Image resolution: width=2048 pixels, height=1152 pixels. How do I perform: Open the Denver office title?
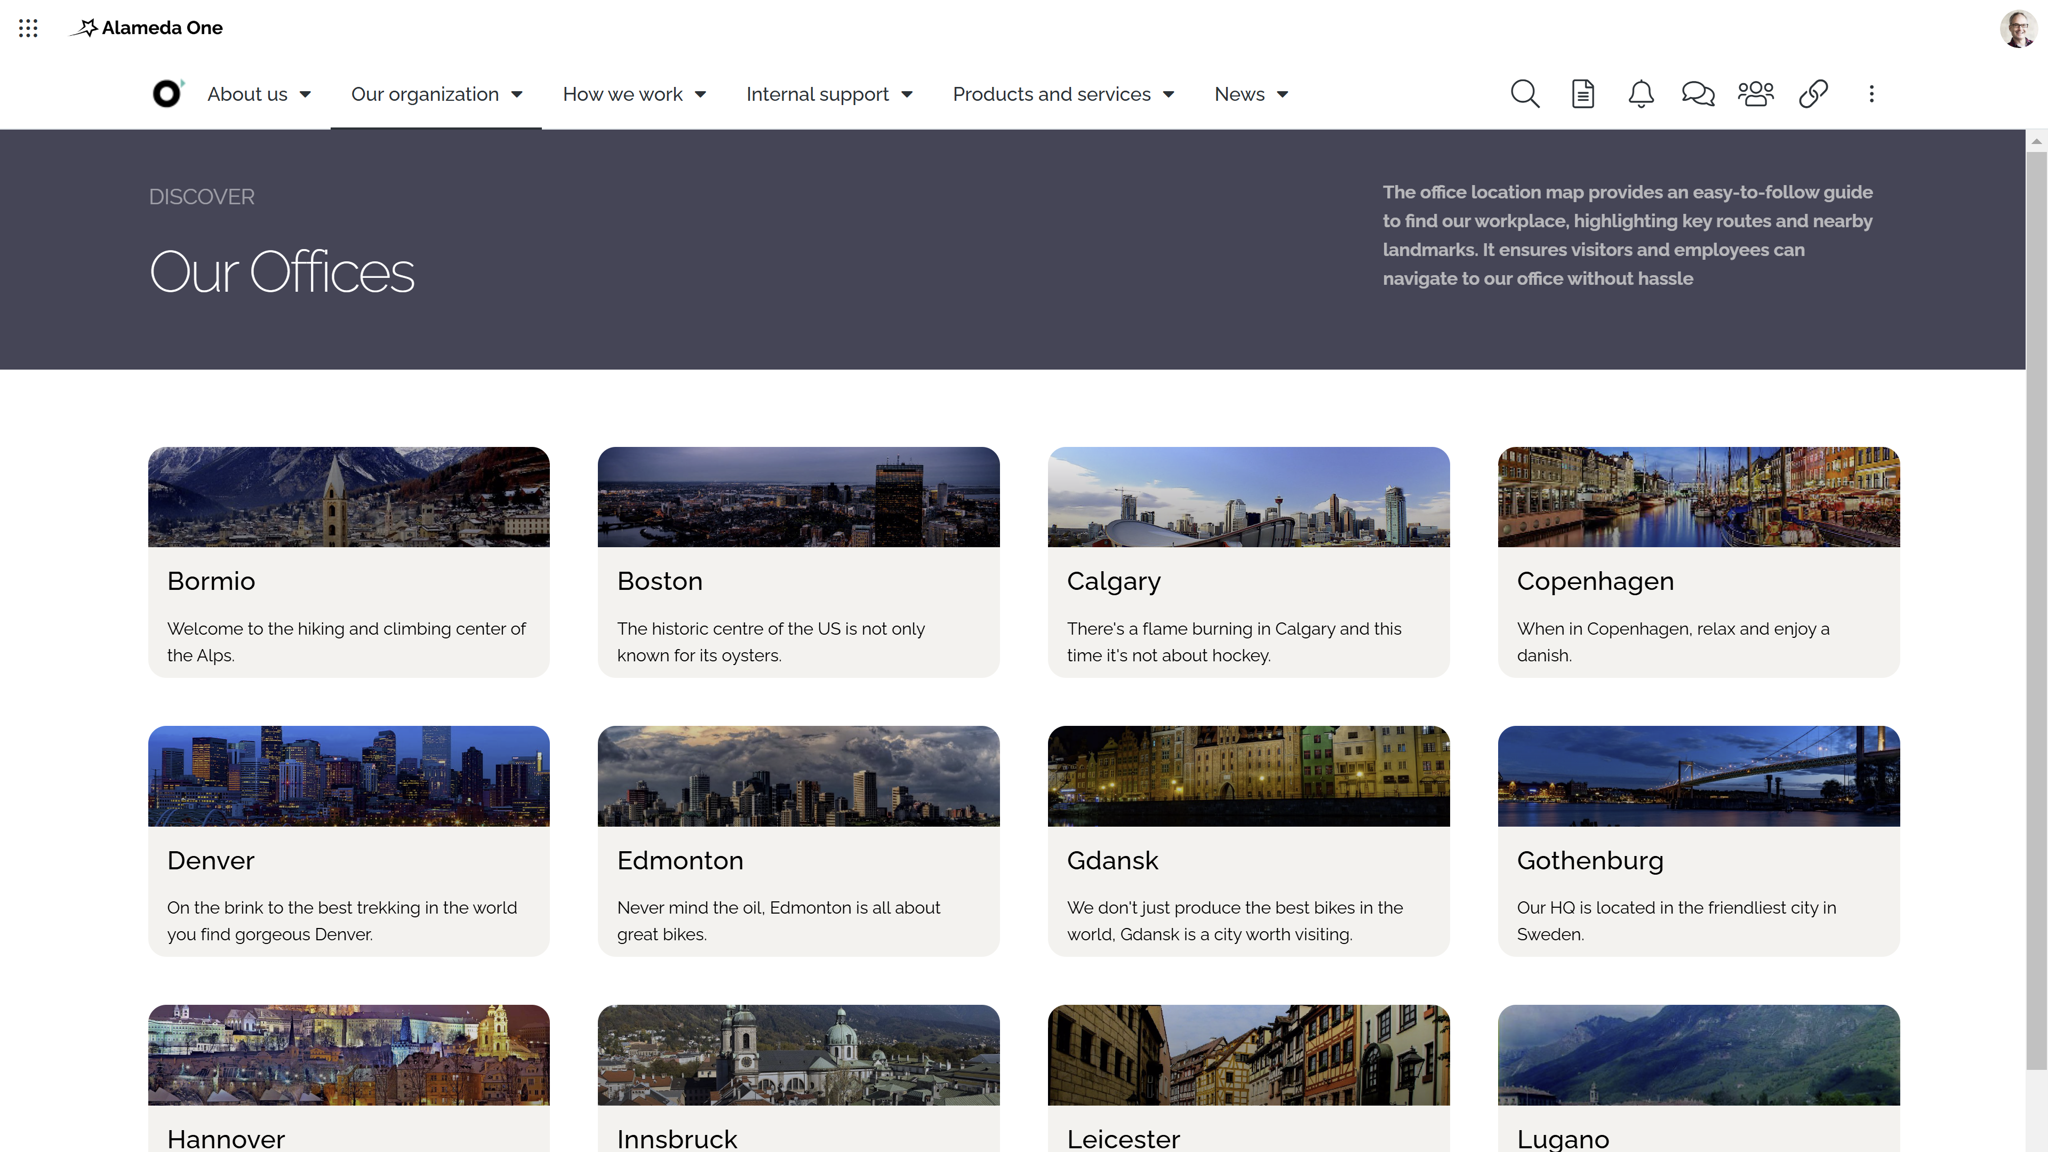[211, 860]
